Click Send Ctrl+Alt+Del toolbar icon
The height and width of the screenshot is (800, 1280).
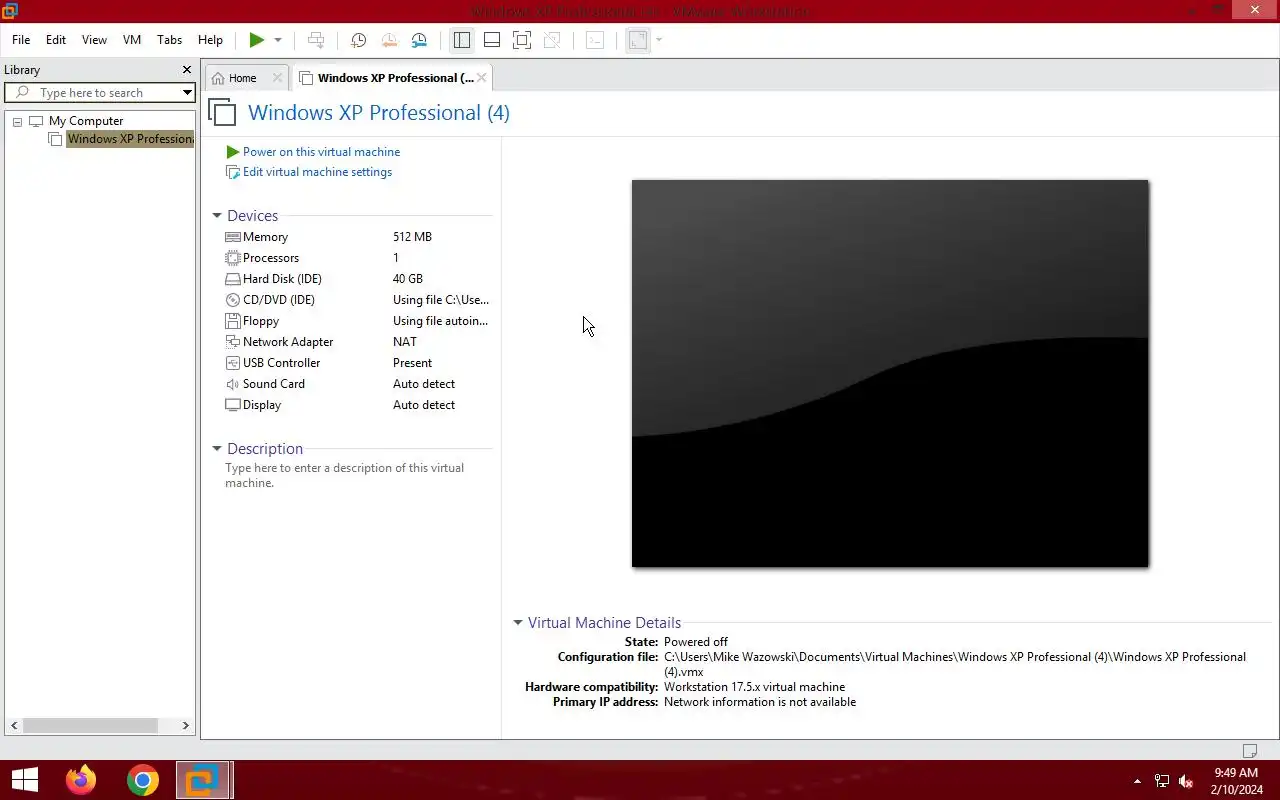[x=316, y=40]
